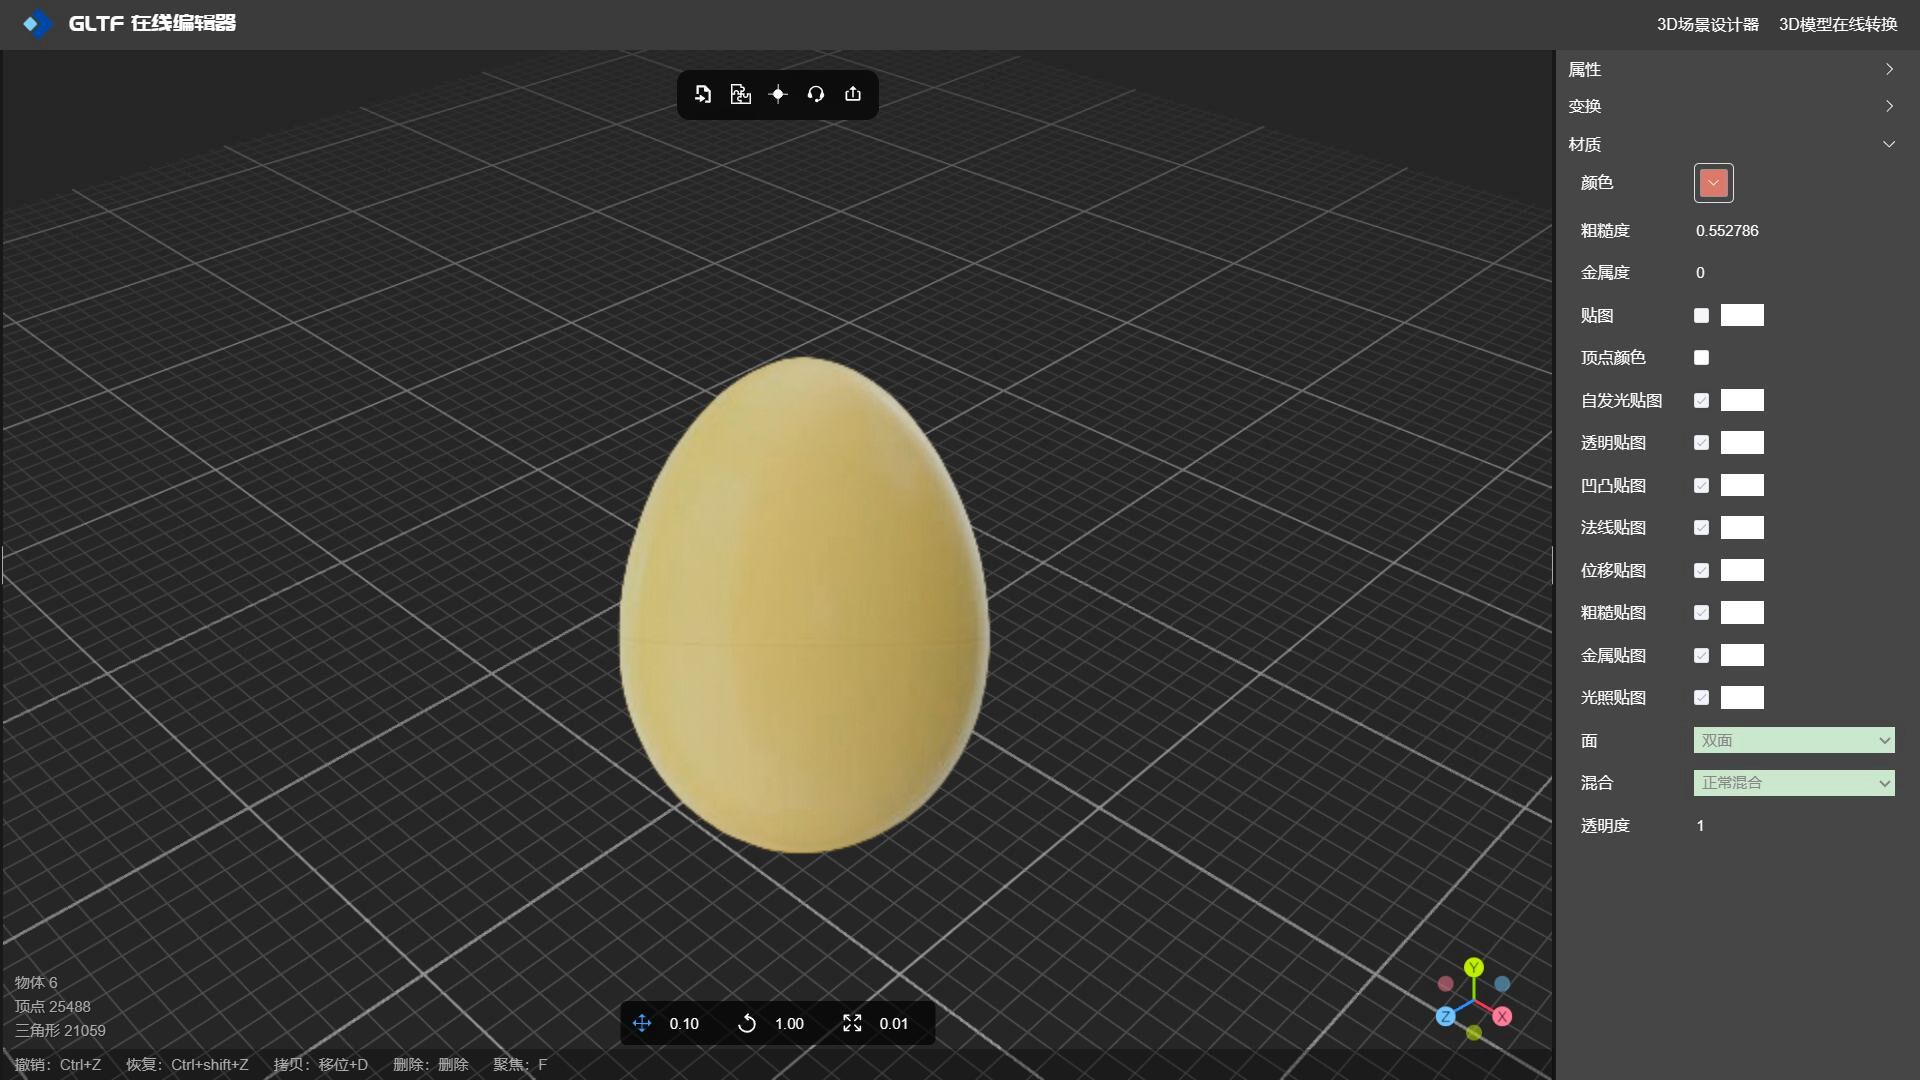Select the crosshair focus tool
The image size is (1920, 1080).
click(x=778, y=94)
